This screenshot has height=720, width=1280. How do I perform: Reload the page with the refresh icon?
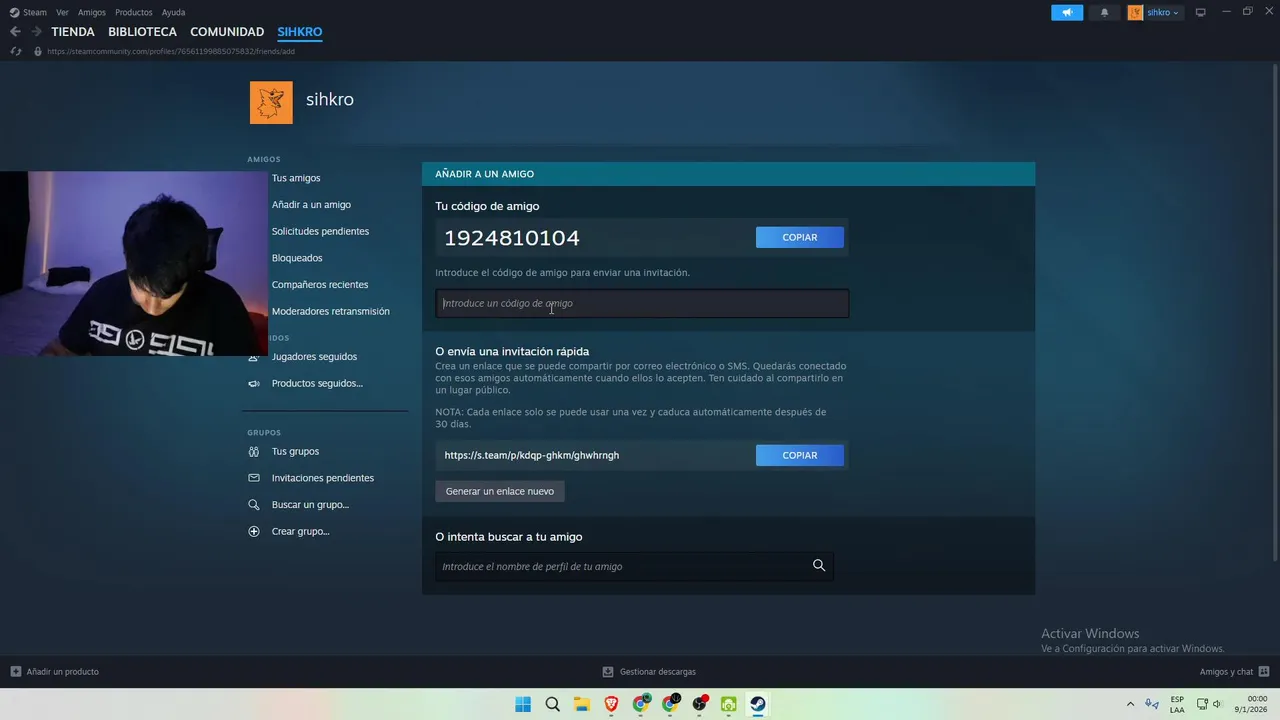point(15,51)
